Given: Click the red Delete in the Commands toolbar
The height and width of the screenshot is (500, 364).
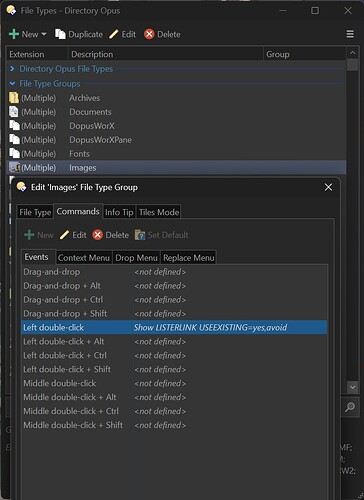Looking at the screenshot, I should coord(111,235).
